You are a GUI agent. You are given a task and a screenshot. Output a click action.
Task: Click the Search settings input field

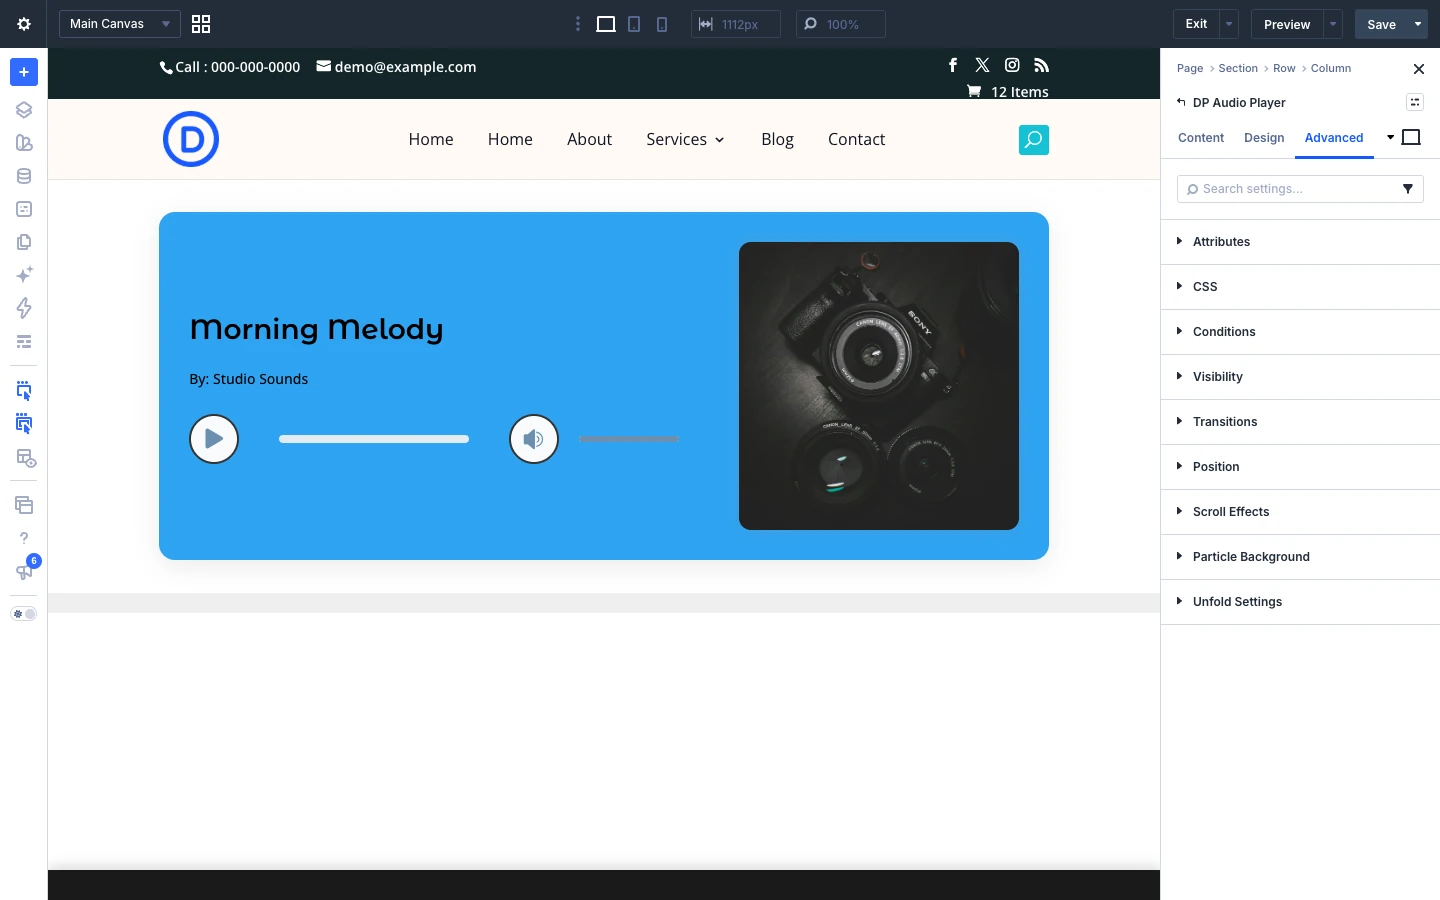point(1300,189)
